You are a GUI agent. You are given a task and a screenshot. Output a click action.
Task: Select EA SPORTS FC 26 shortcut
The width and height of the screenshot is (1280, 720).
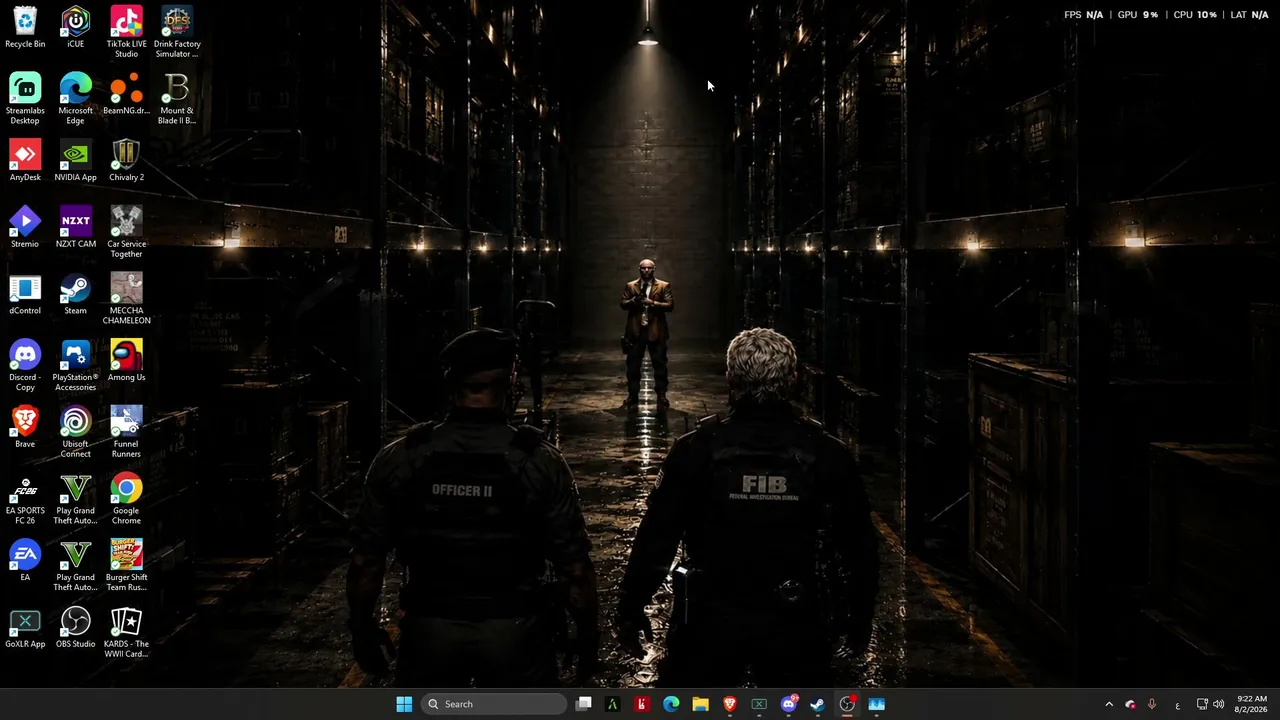point(25,500)
